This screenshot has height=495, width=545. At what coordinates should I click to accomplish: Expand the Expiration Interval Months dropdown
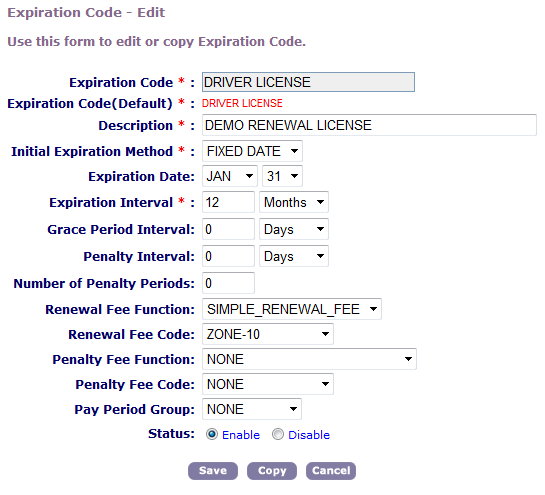294,202
